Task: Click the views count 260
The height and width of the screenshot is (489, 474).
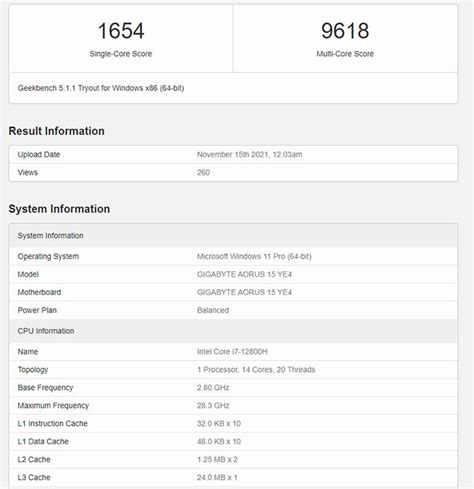Action: [203, 172]
